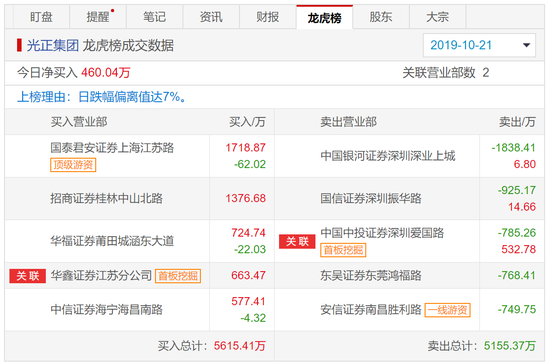Select 华福证券莆田城涵东大道 buyer row
Image resolution: width=550 pixels, height=363 pixels.
pos(140,241)
